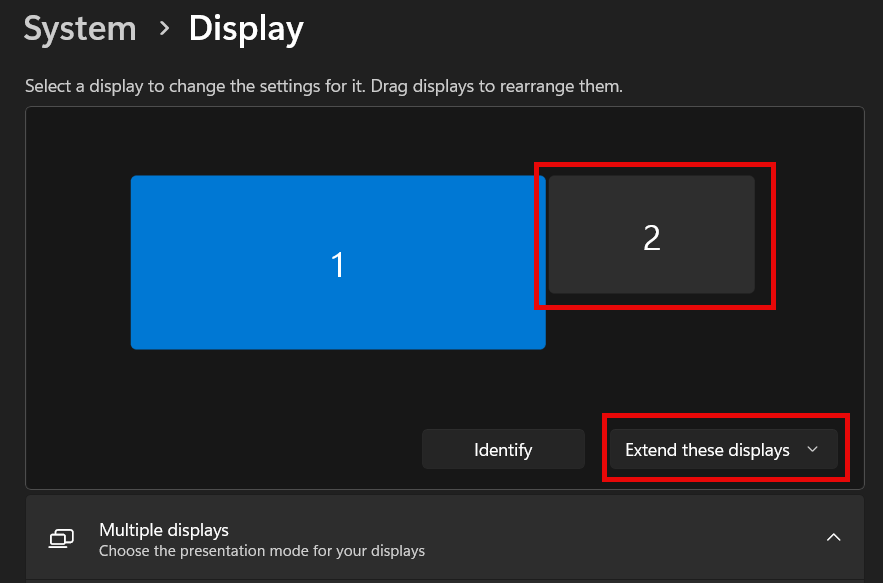Click the Identify button

(503, 450)
